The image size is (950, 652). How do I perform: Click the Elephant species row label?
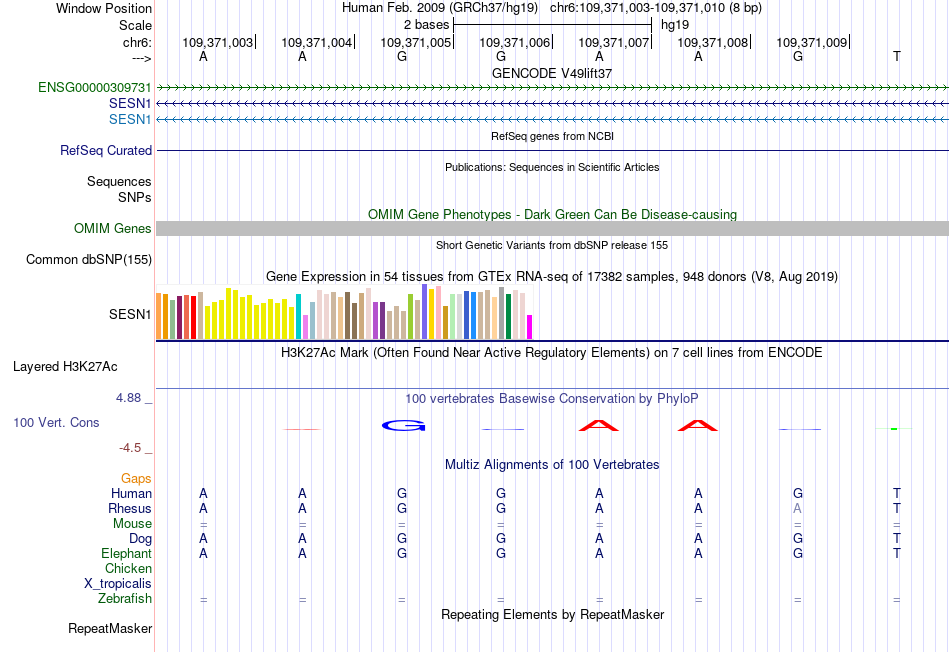[127, 553]
